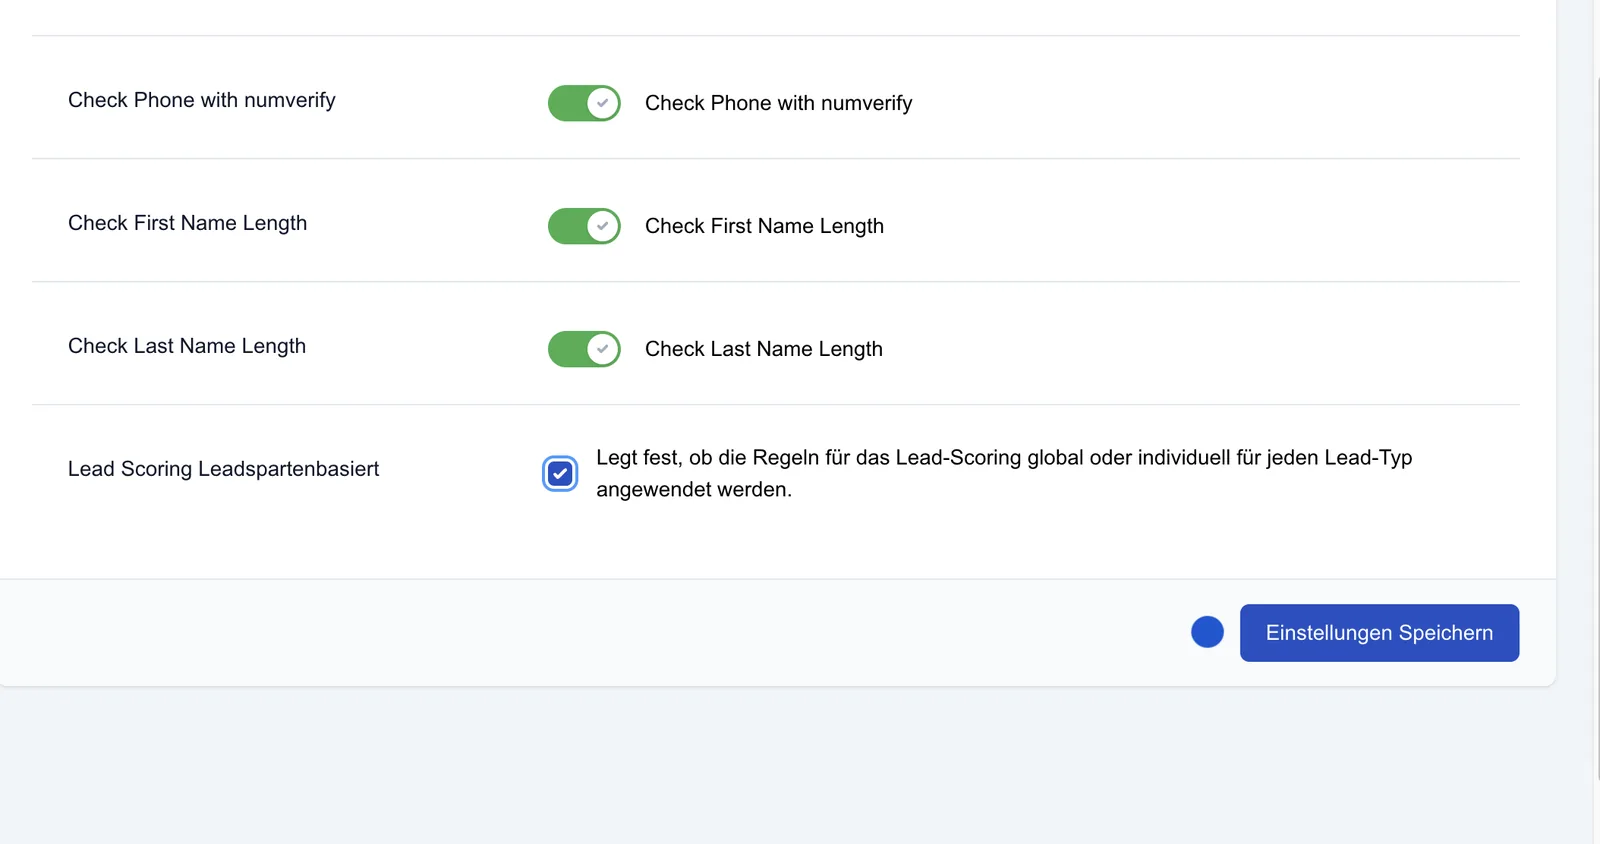Click Einstellungen Speichern button
1600x844 pixels.
pos(1379,633)
